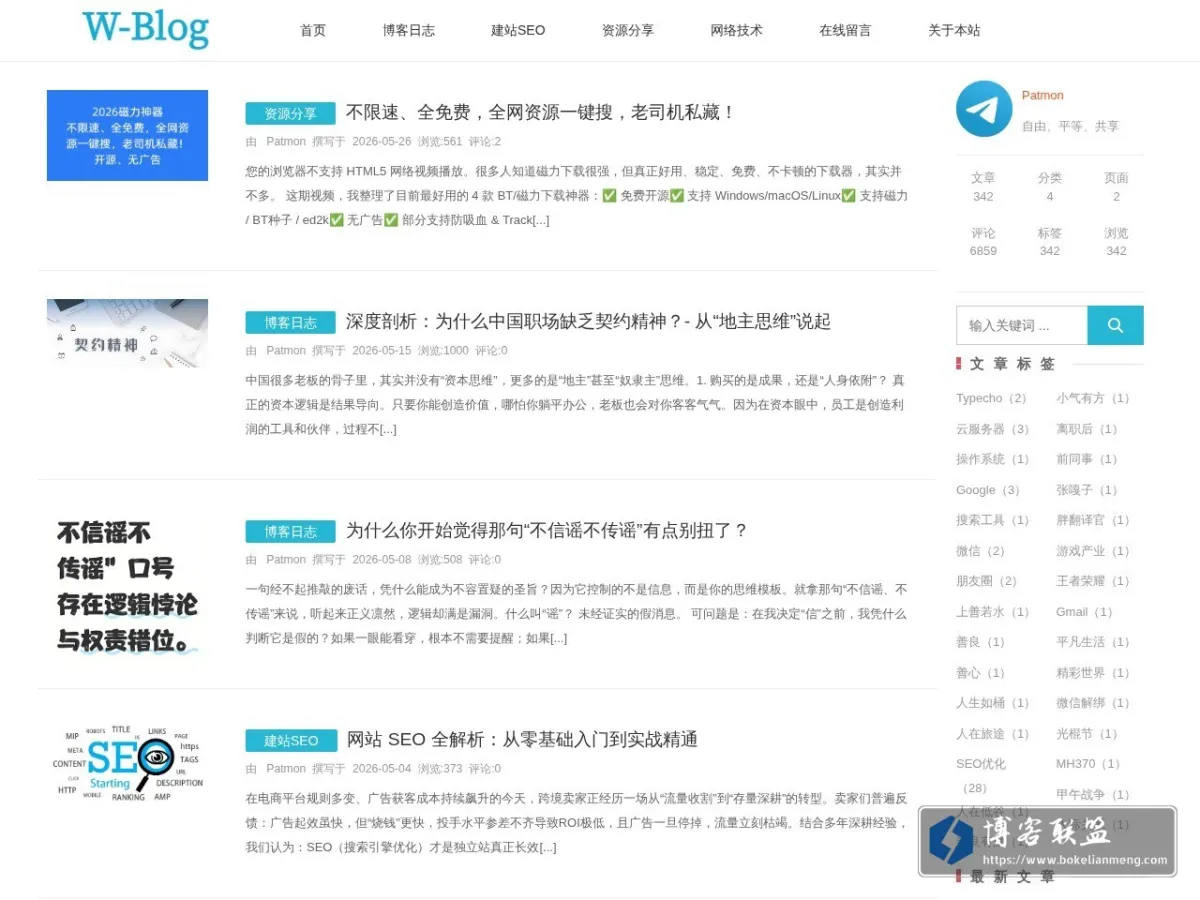Open the 资源分享 nav item

point(628,30)
